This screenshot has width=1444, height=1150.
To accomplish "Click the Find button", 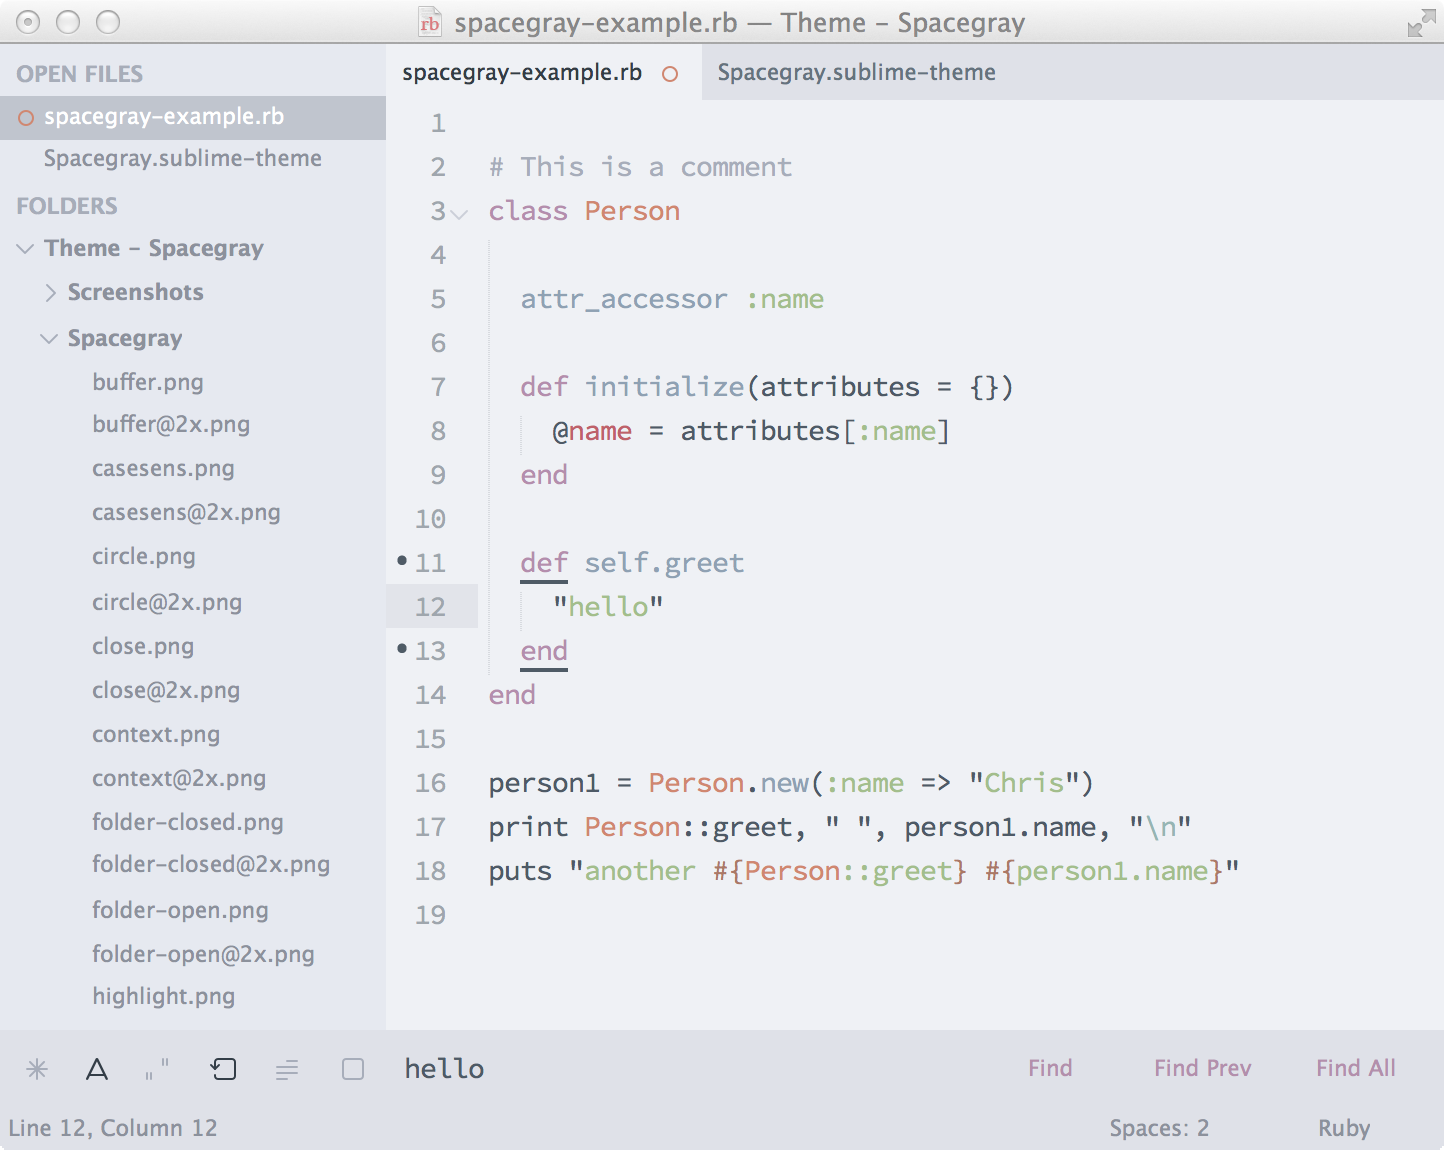I will [1050, 1068].
